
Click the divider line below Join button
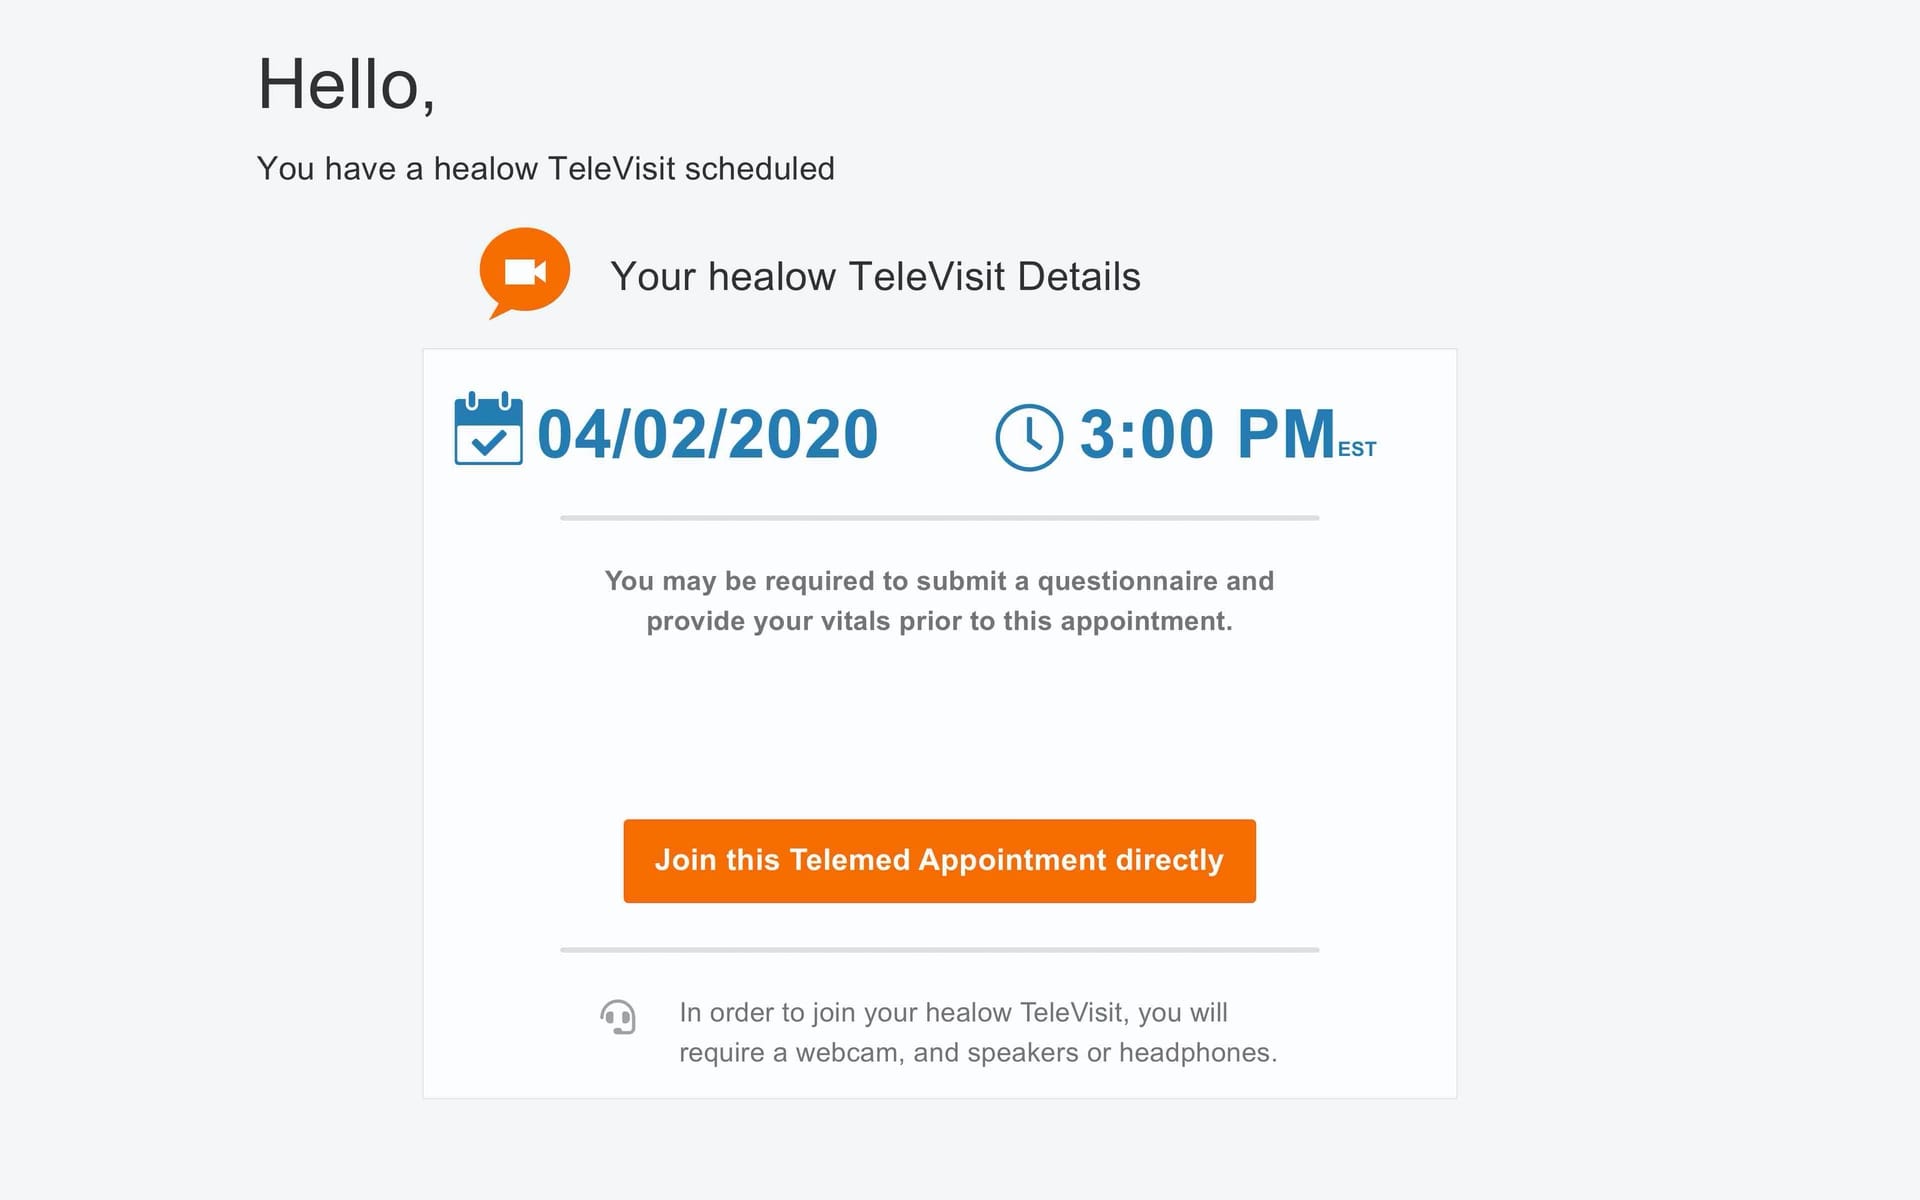(939, 950)
